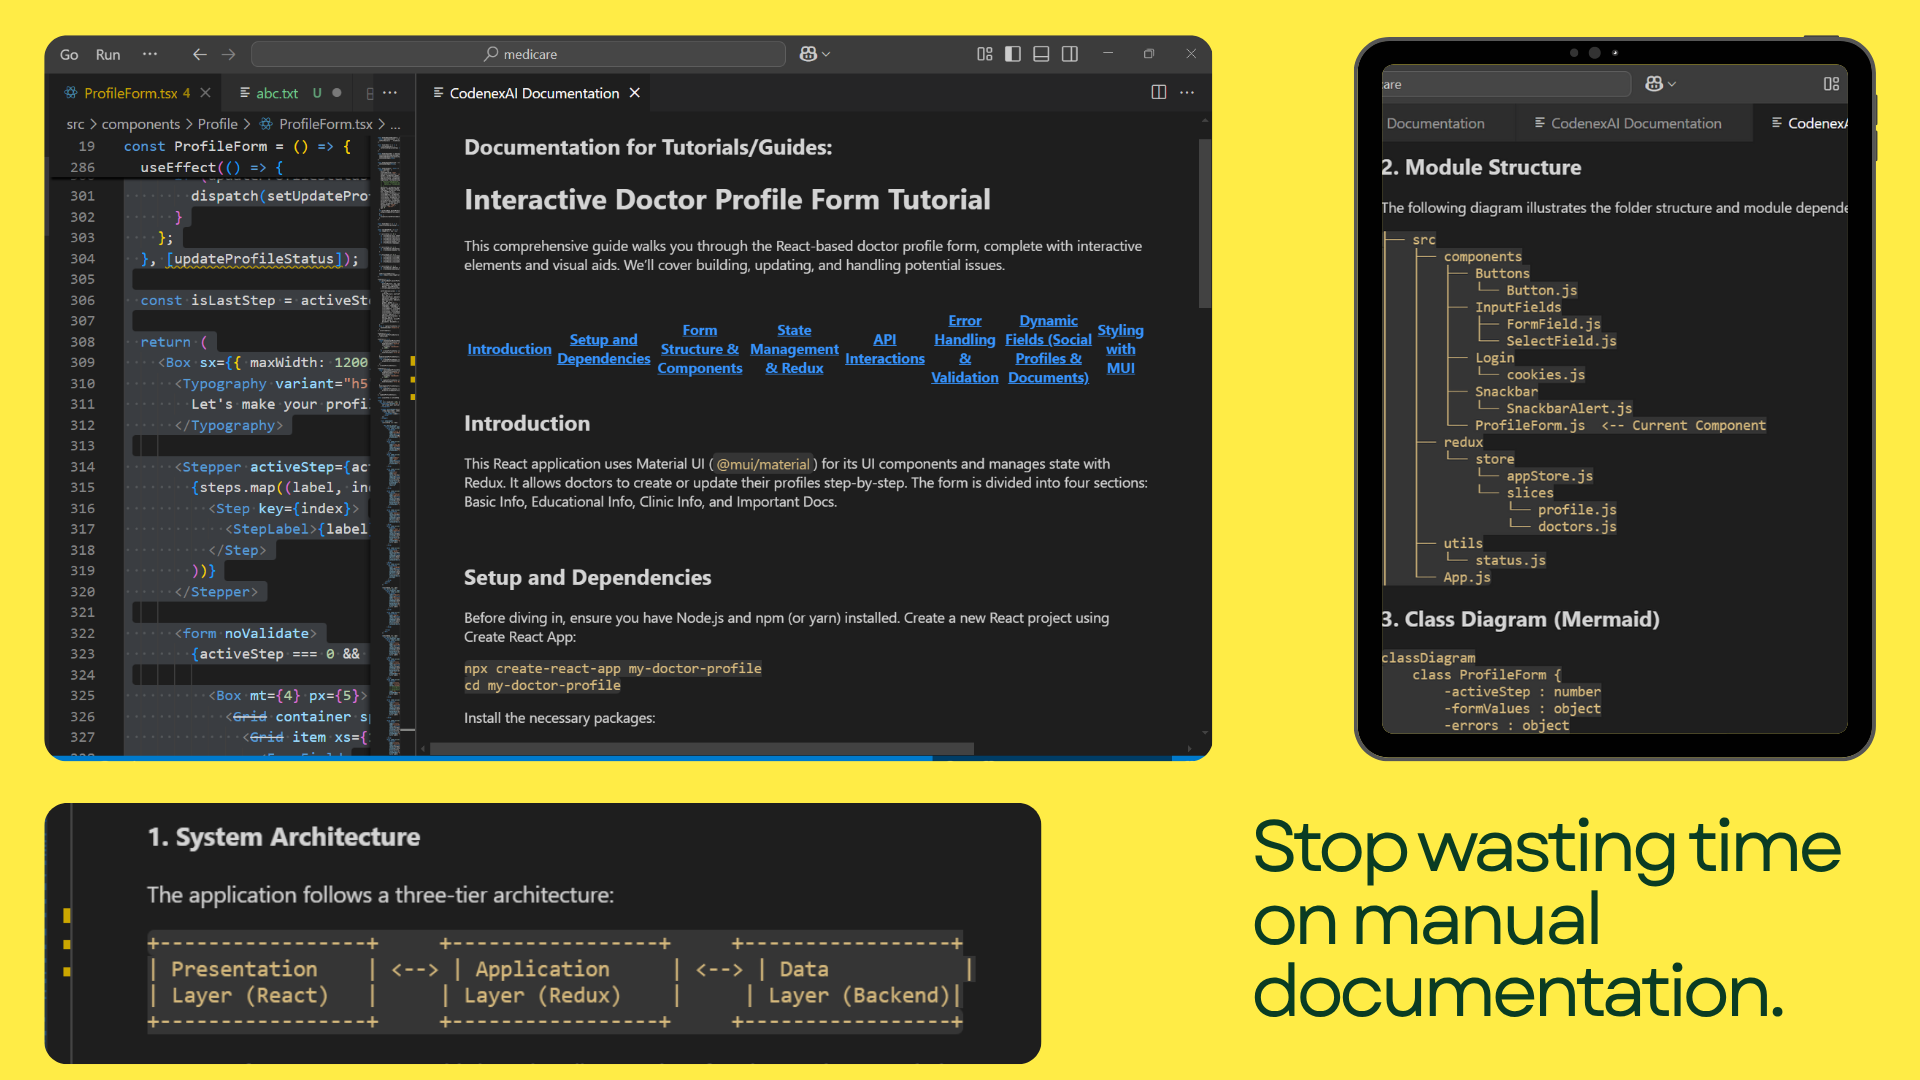The image size is (1920, 1080).
Task: Toggle the bottom panel visibility
Action: (1041, 54)
